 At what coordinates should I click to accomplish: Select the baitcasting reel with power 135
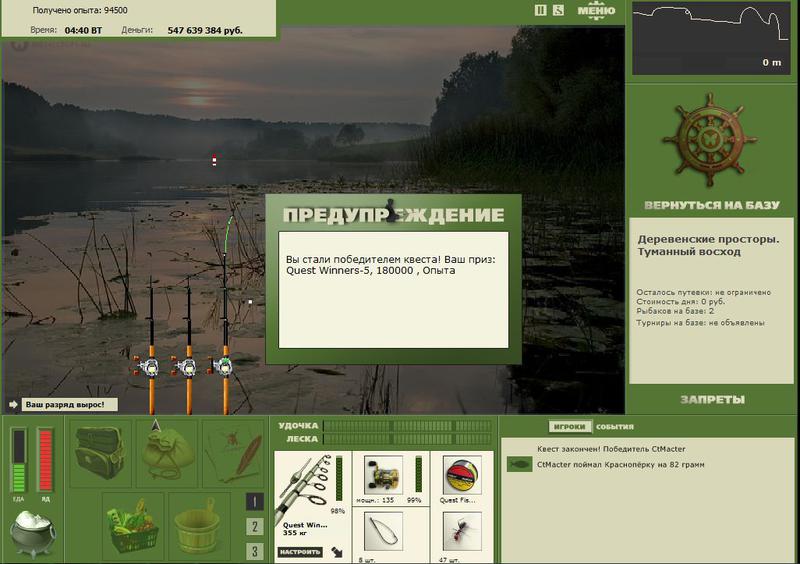(x=383, y=474)
